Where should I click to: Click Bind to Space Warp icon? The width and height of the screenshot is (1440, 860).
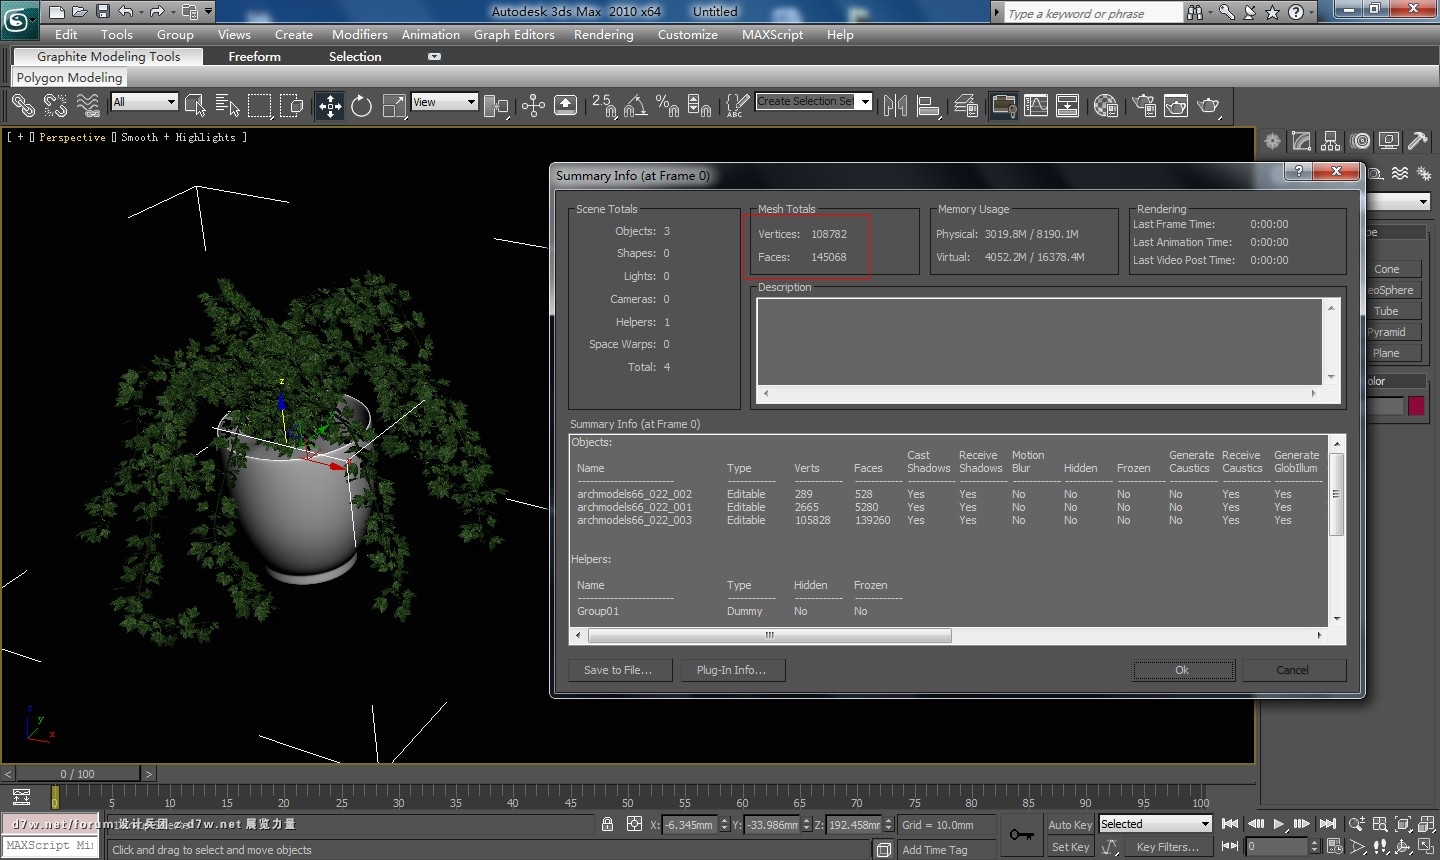click(88, 105)
